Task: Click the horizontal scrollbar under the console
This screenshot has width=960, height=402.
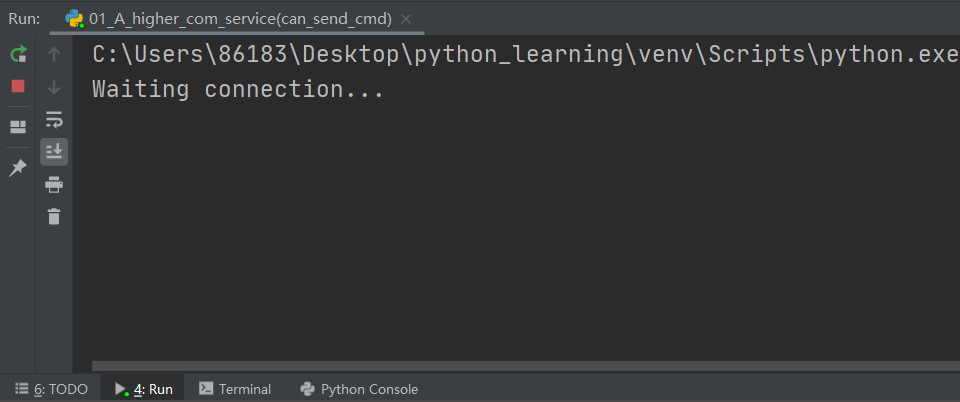Action: (x=526, y=366)
